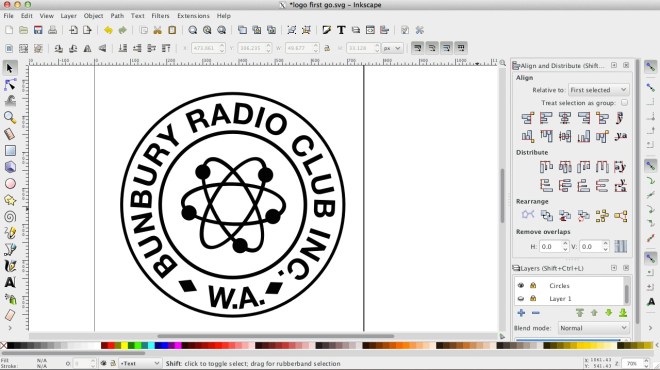Select the 3D box tool
The height and width of the screenshot is (370, 660).
pyautogui.click(x=10, y=167)
